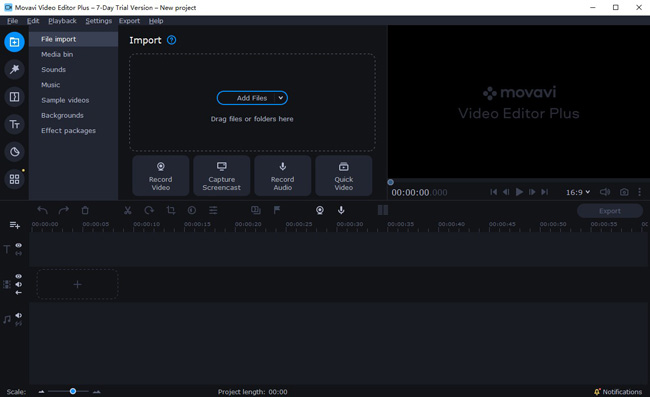The image size is (650, 397).
Task: Open the Edit menu
Action: pyautogui.click(x=33, y=21)
